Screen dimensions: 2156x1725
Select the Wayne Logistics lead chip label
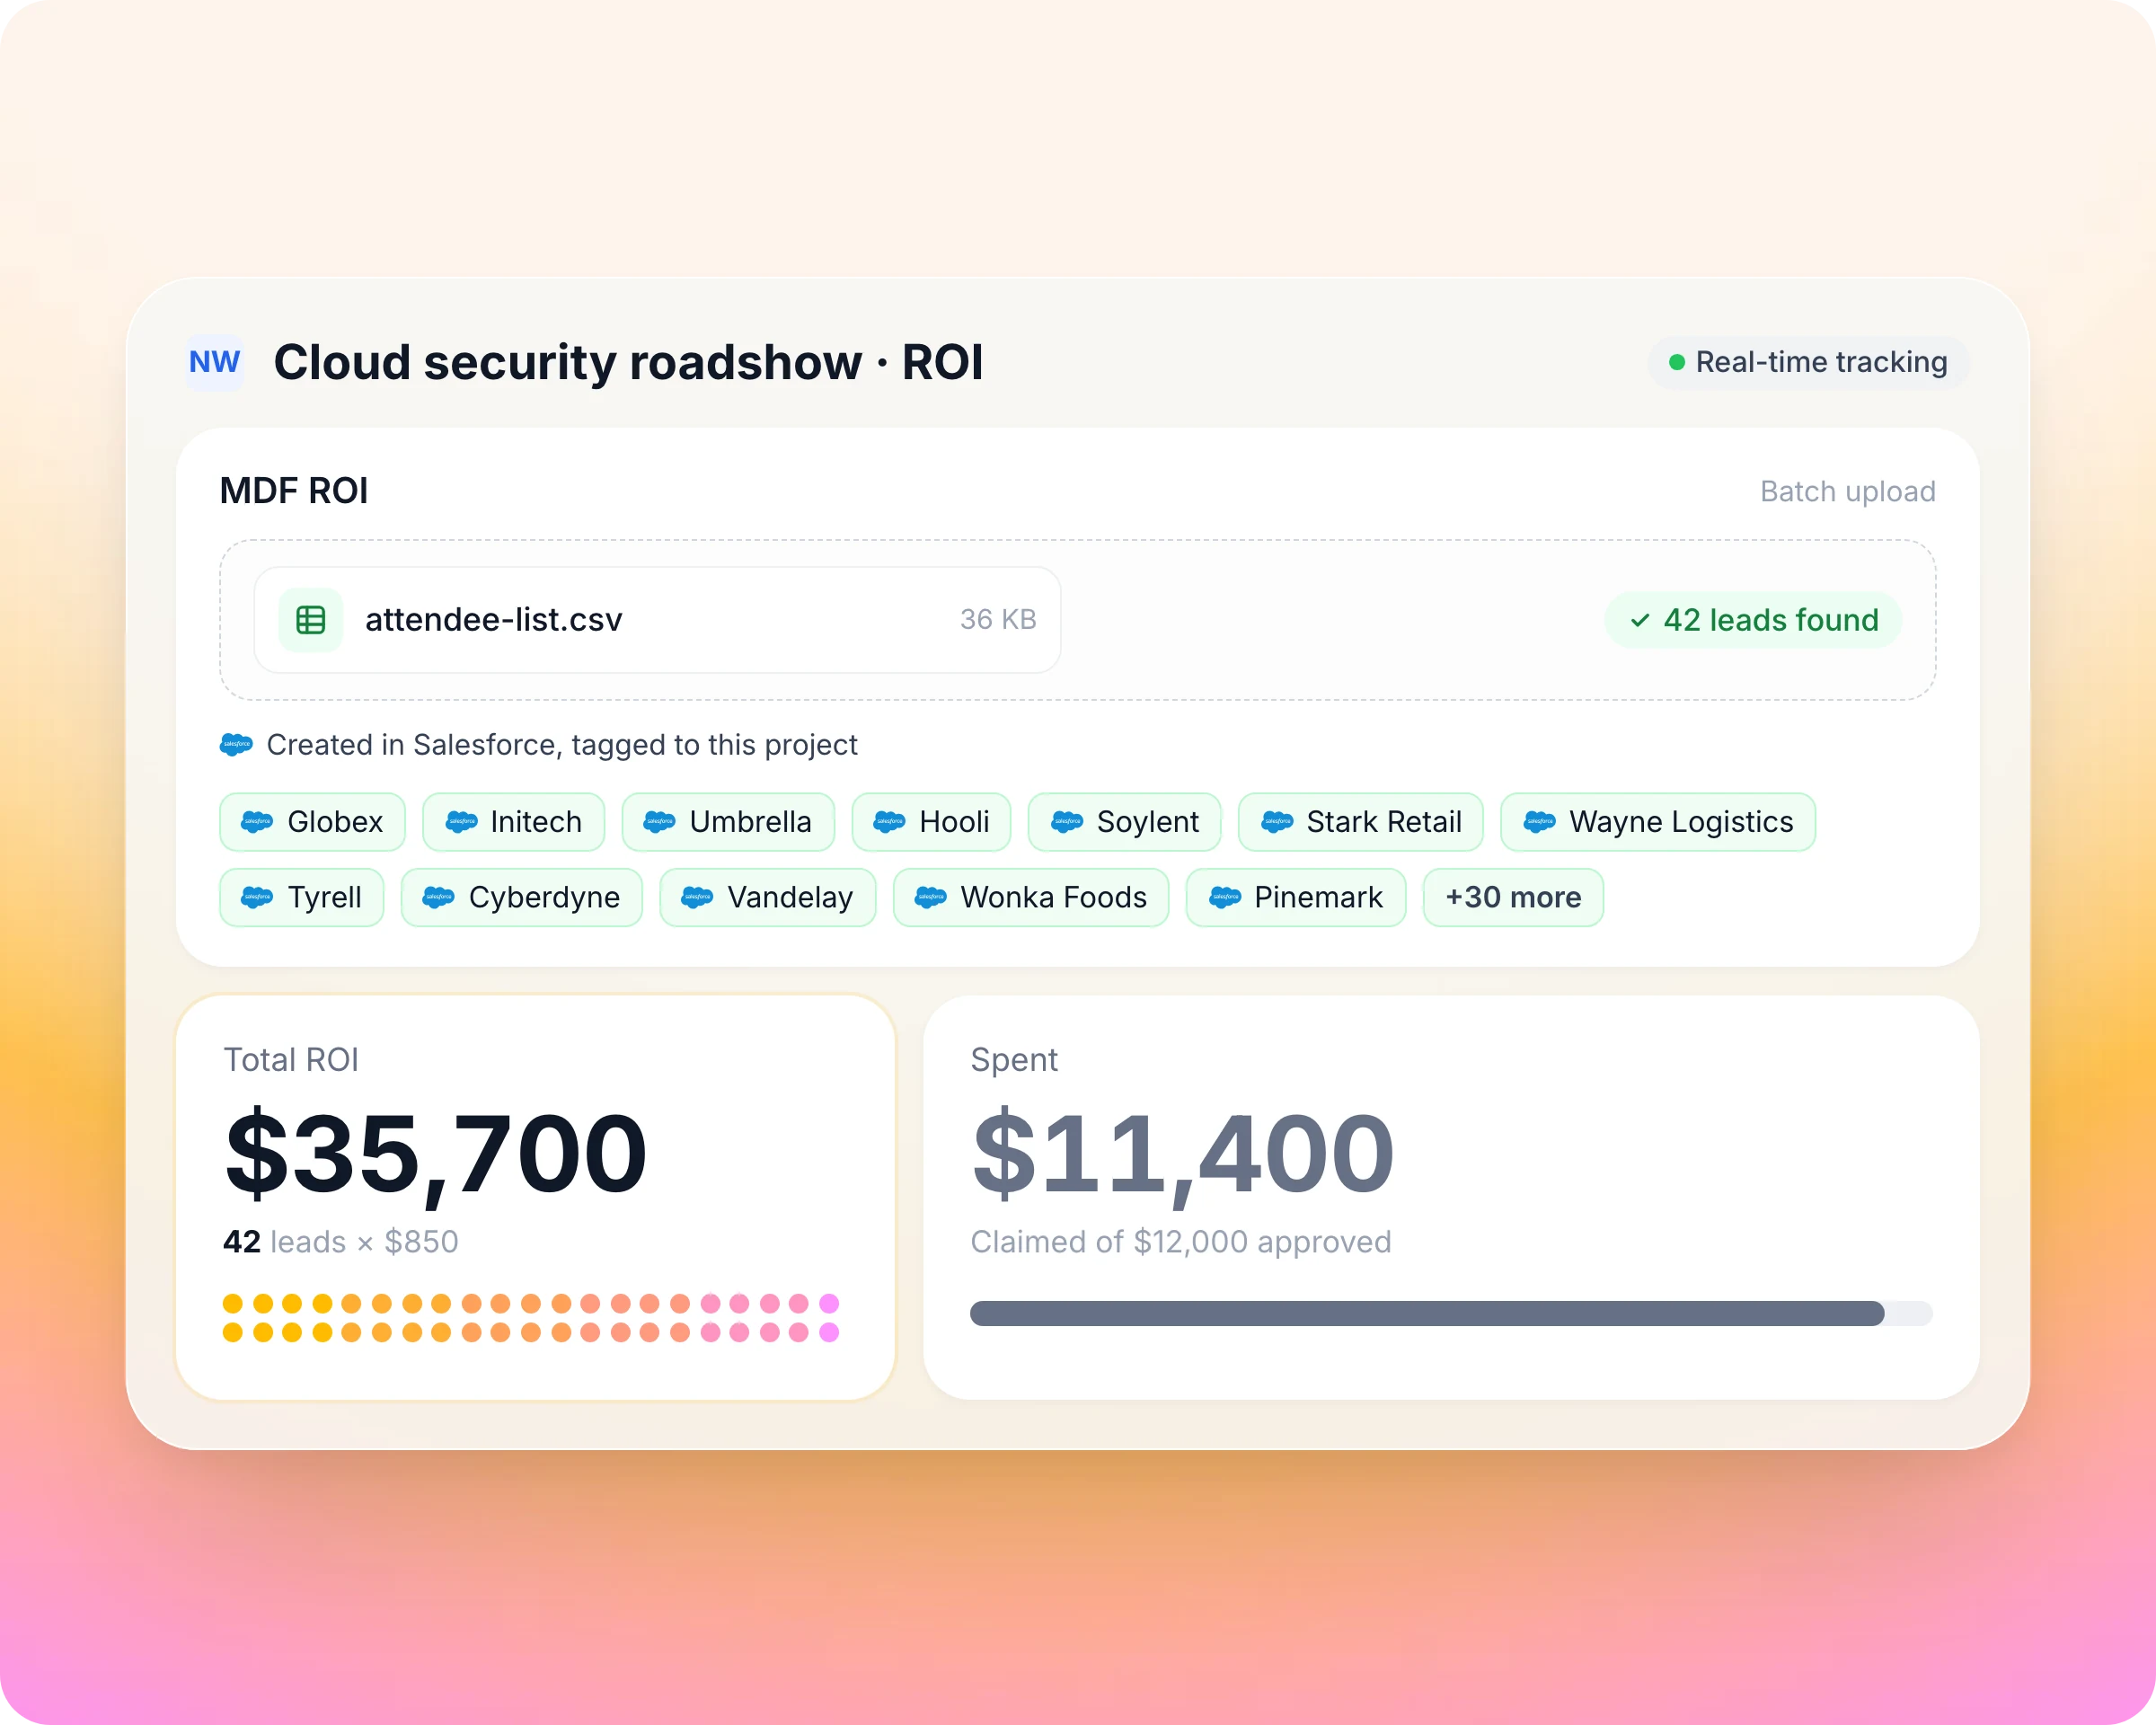click(x=1681, y=822)
